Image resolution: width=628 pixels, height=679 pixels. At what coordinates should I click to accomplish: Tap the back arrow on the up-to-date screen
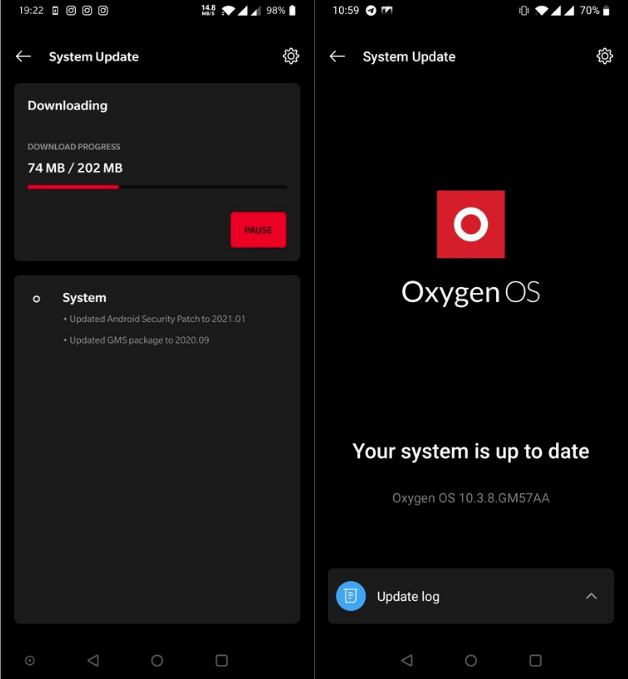(337, 56)
